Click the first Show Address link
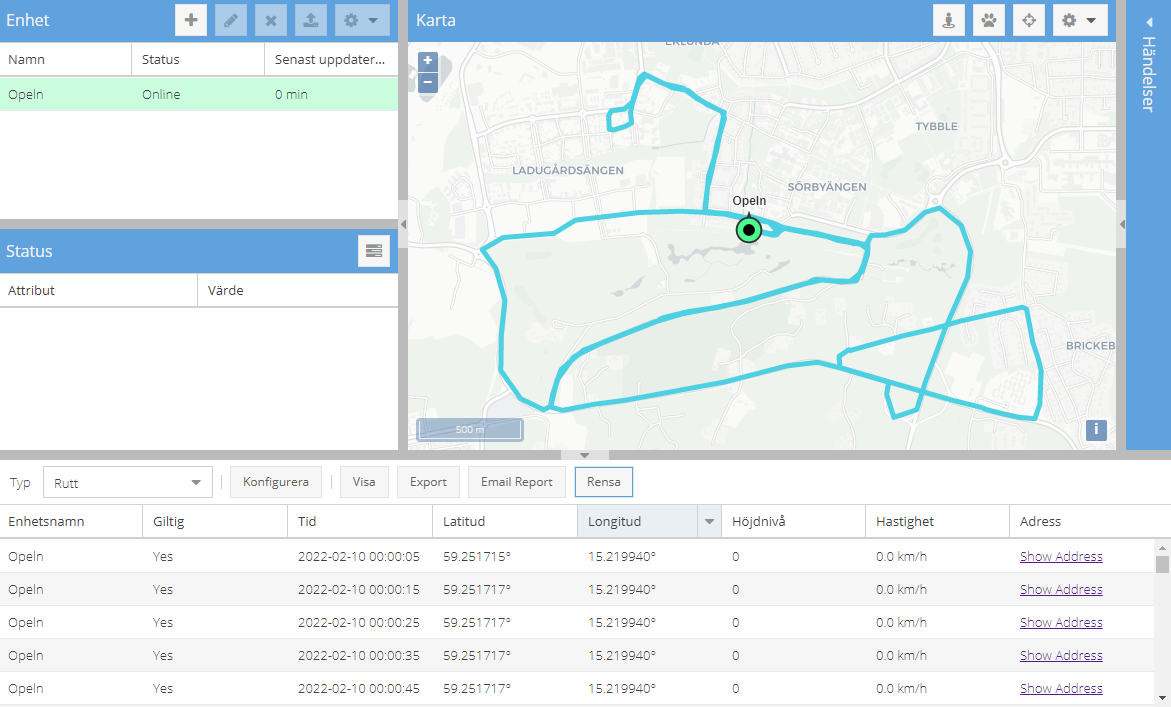This screenshot has width=1171, height=707. click(1061, 557)
